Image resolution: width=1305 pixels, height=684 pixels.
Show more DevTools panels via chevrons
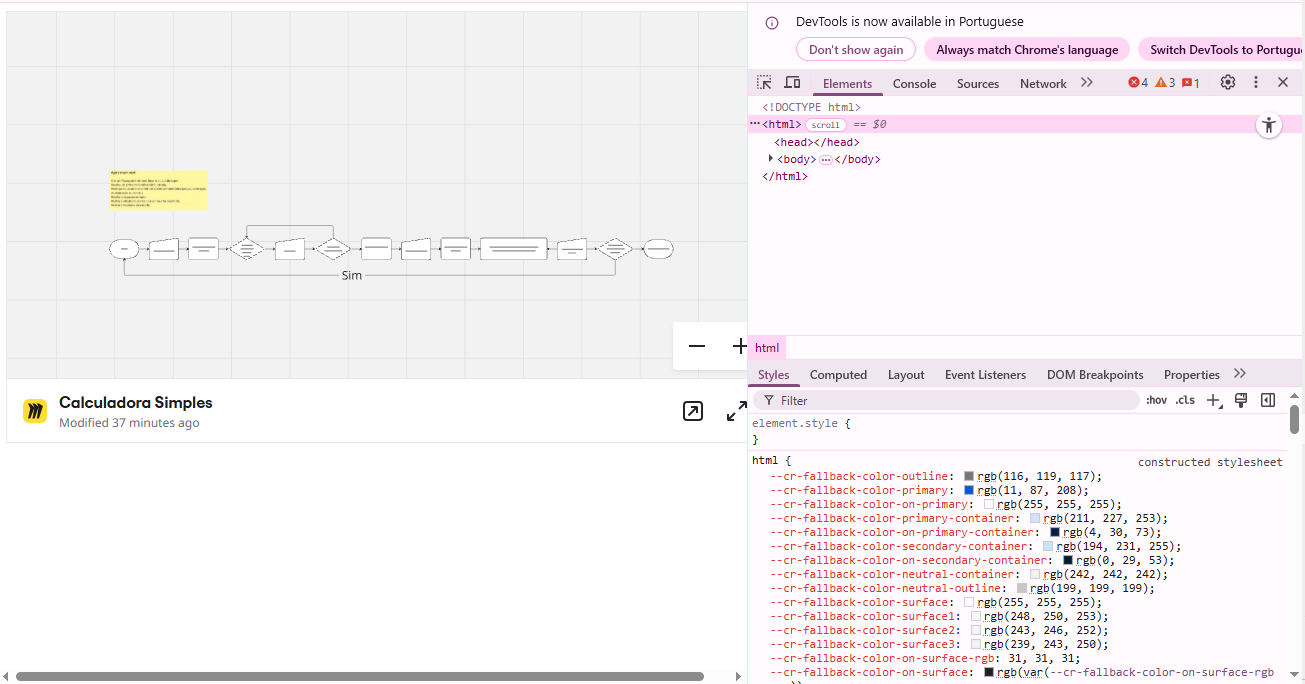pos(1087,83)
